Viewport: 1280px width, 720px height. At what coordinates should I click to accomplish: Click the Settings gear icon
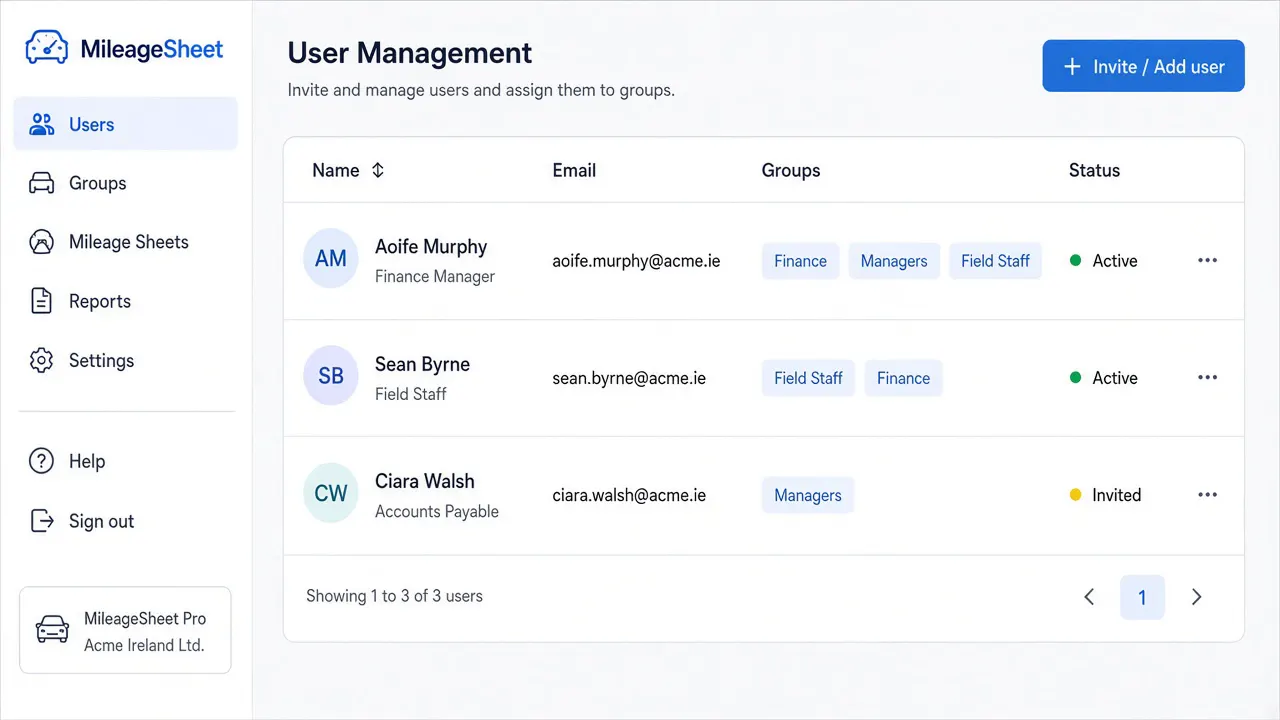click(x=41, y=360)
